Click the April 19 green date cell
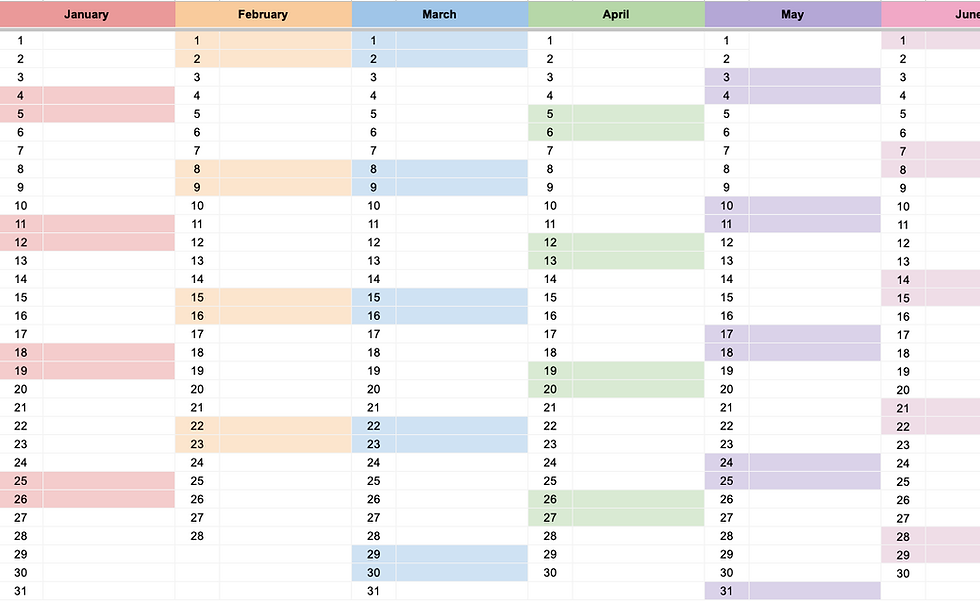The width and height of the screenshot is (980, 602). click(550, 371)
